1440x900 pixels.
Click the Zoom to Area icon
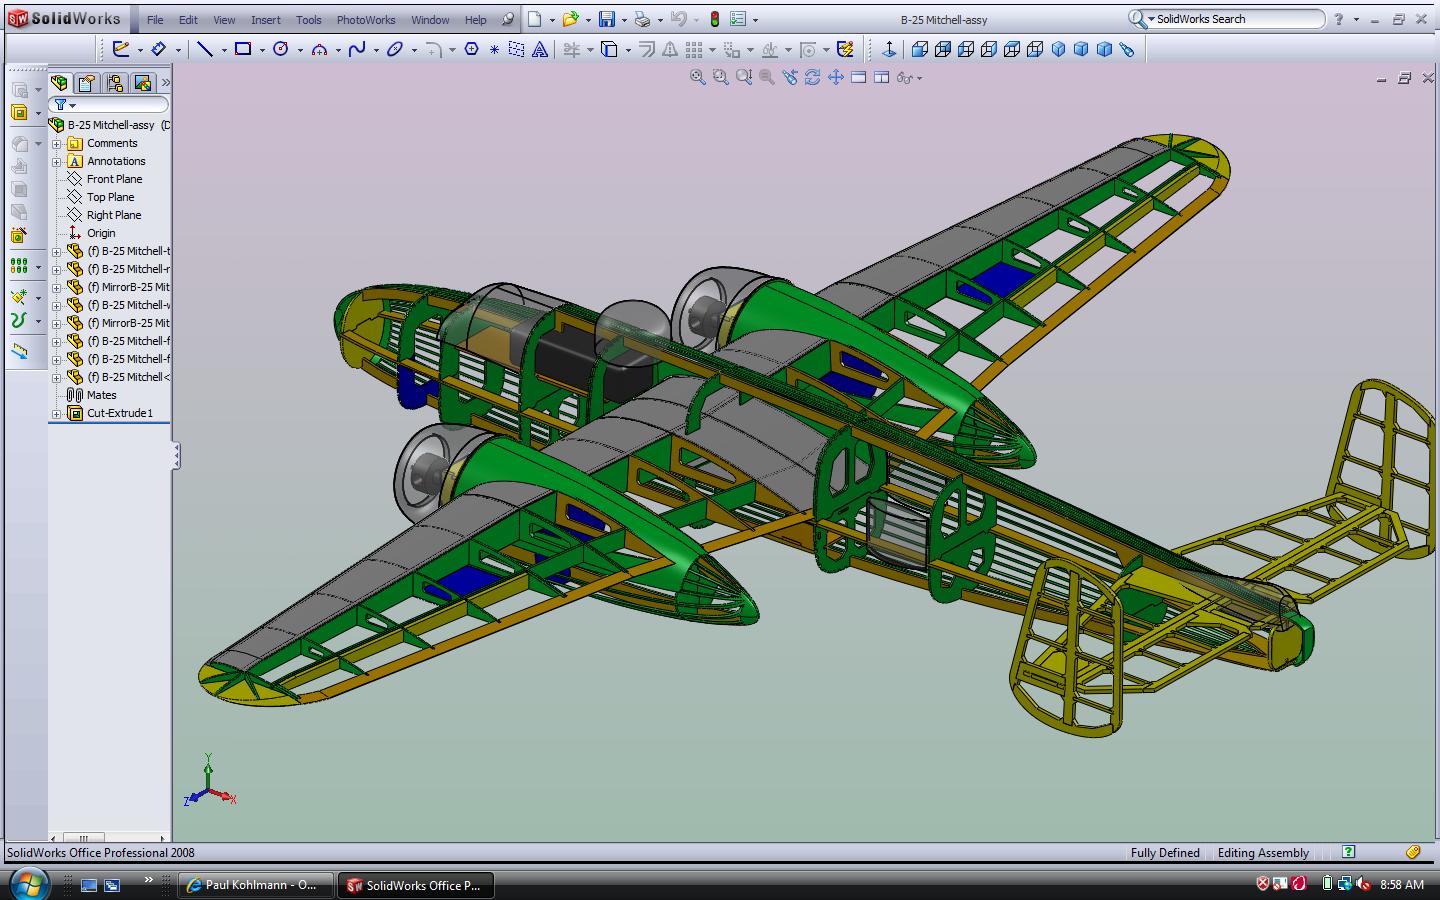(x=720, y=77)
